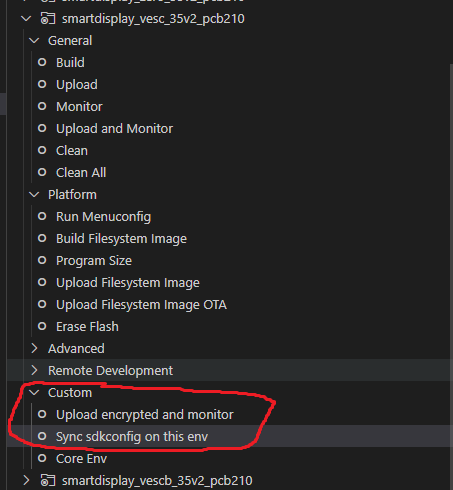The width and height of the screenshot is (453, 490).
Task: Click the circle icon beside Core Env
Action: tap(42, 458)
